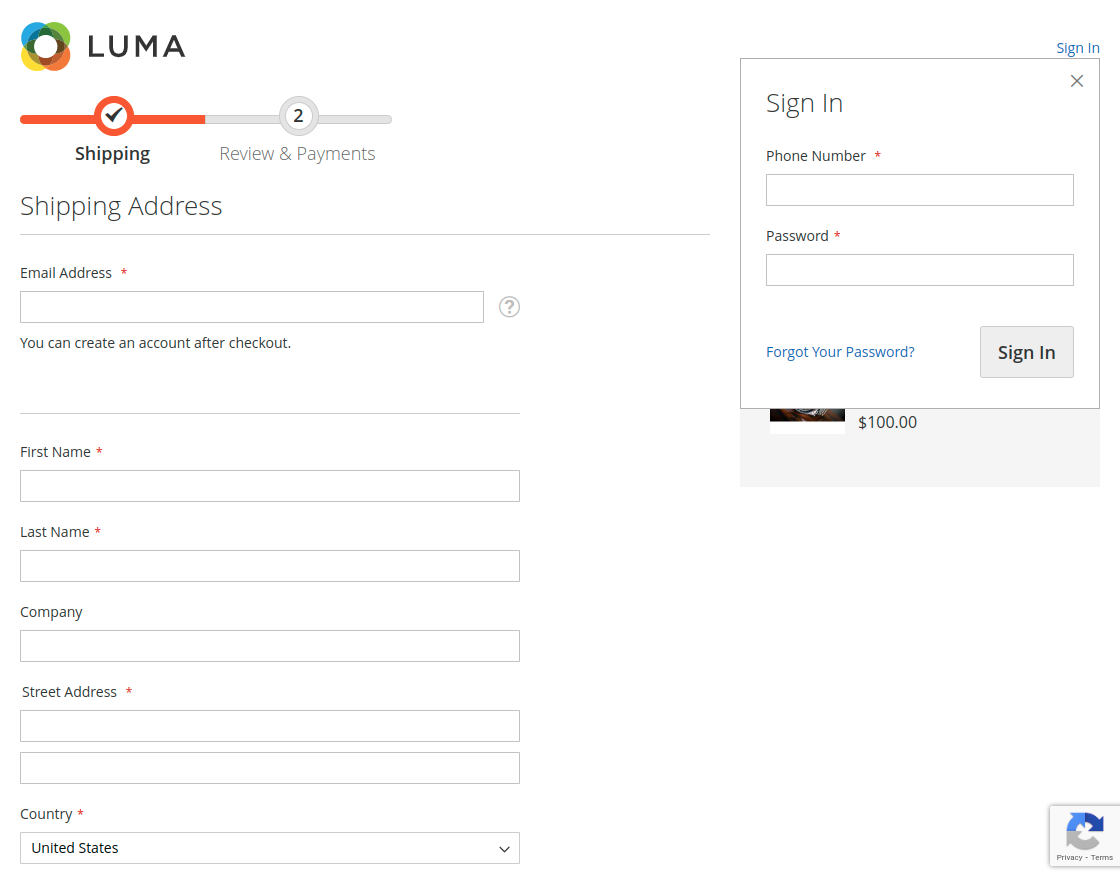Close the Sign In popup
Viewport: 1120px width, 880px height.
click(1077, 81)
